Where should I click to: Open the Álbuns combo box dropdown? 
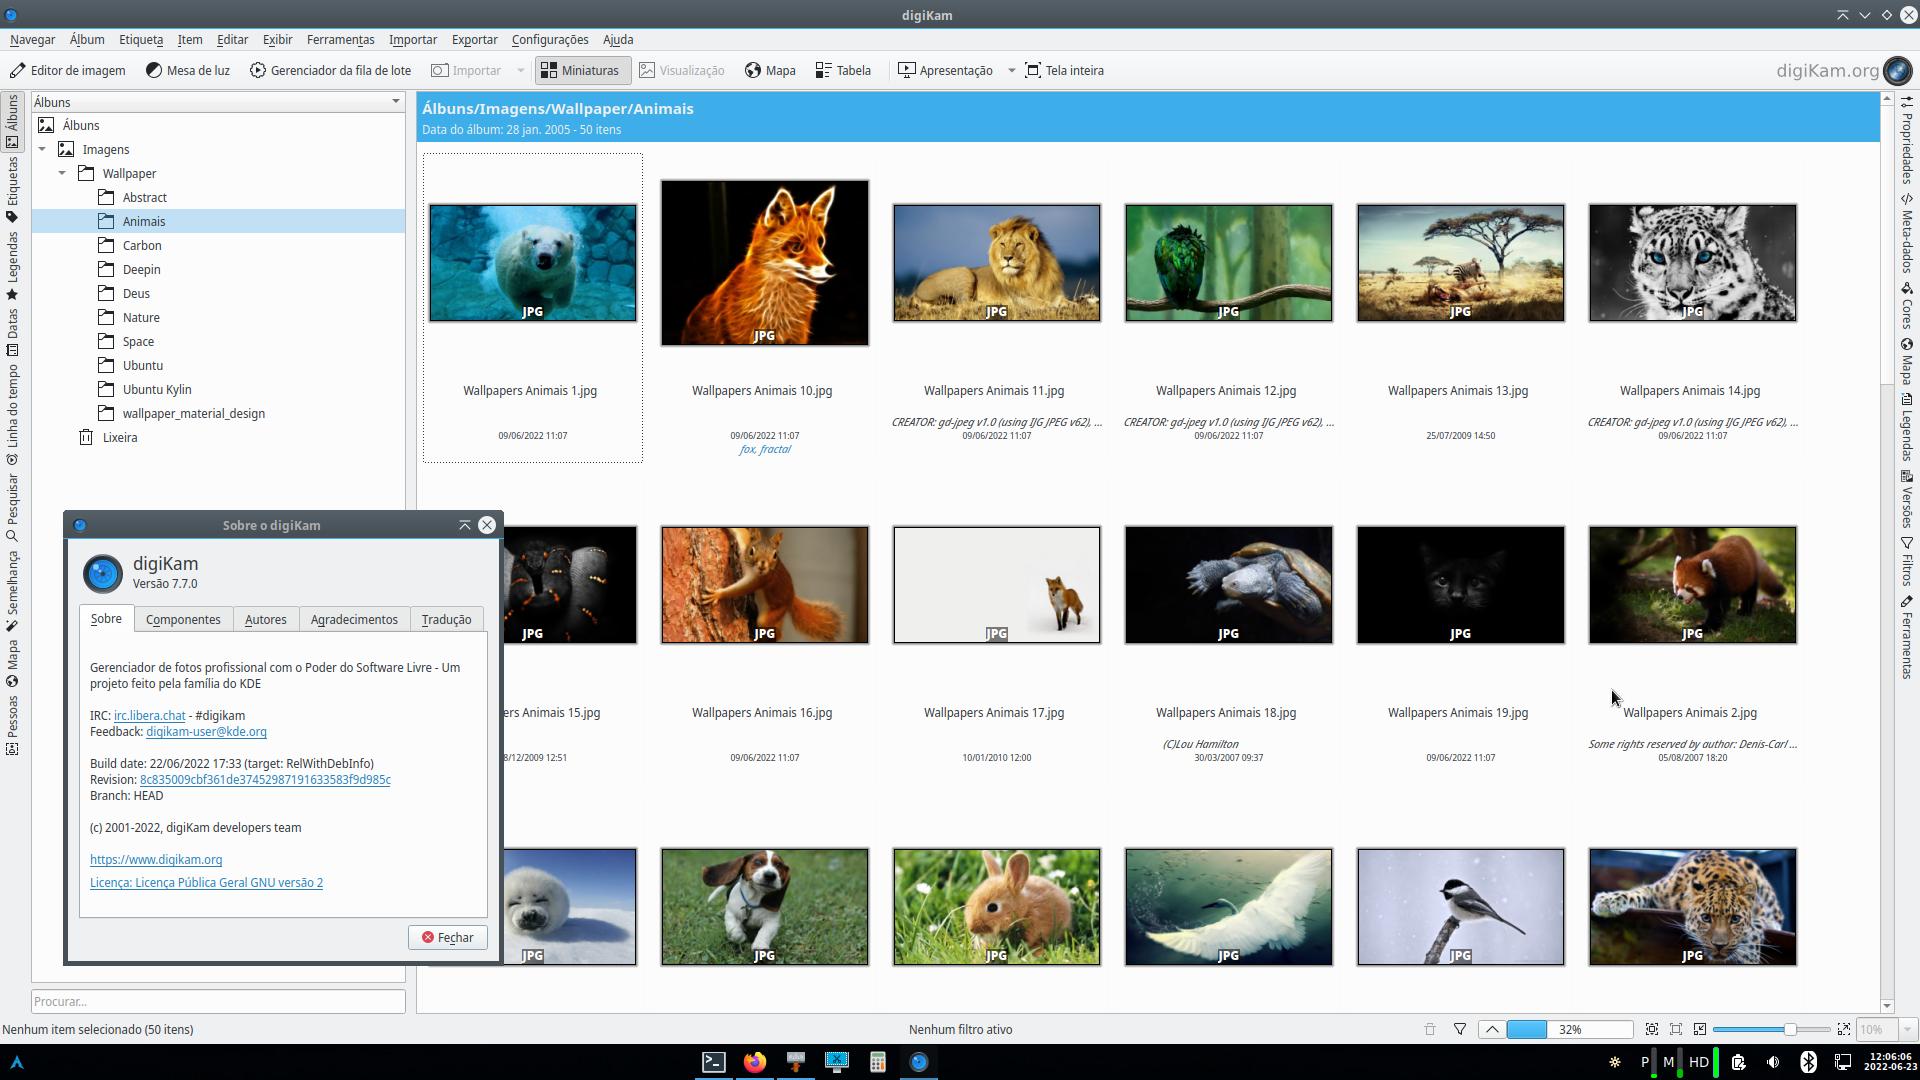point(395,102)
